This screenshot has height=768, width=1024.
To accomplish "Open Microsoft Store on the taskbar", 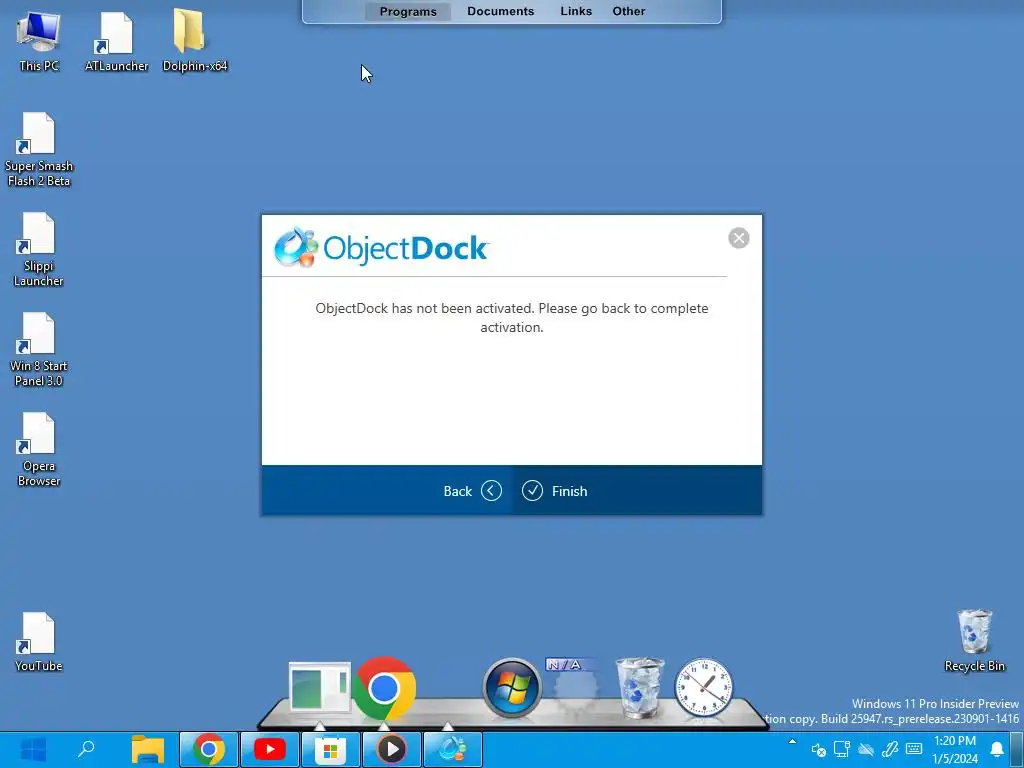I will (x=330, y=749).
